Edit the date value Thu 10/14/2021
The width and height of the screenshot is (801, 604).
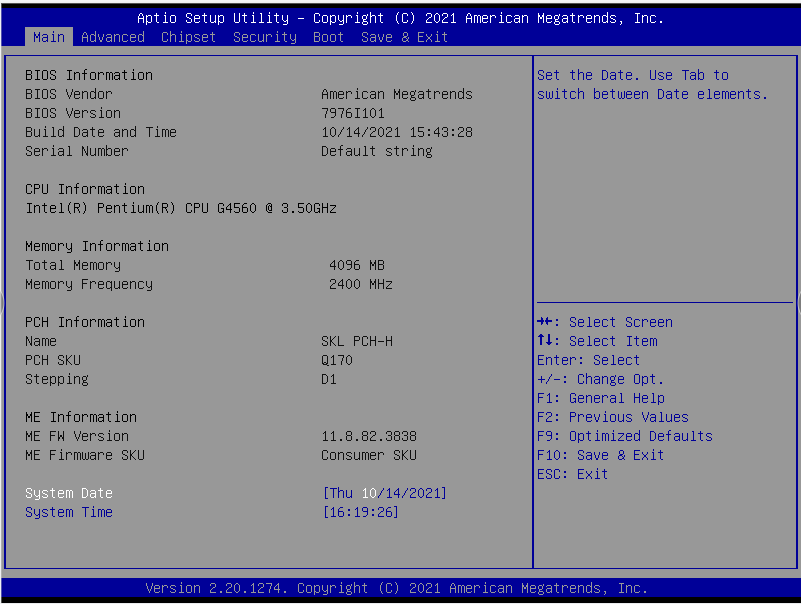click(x=384, y=493)
